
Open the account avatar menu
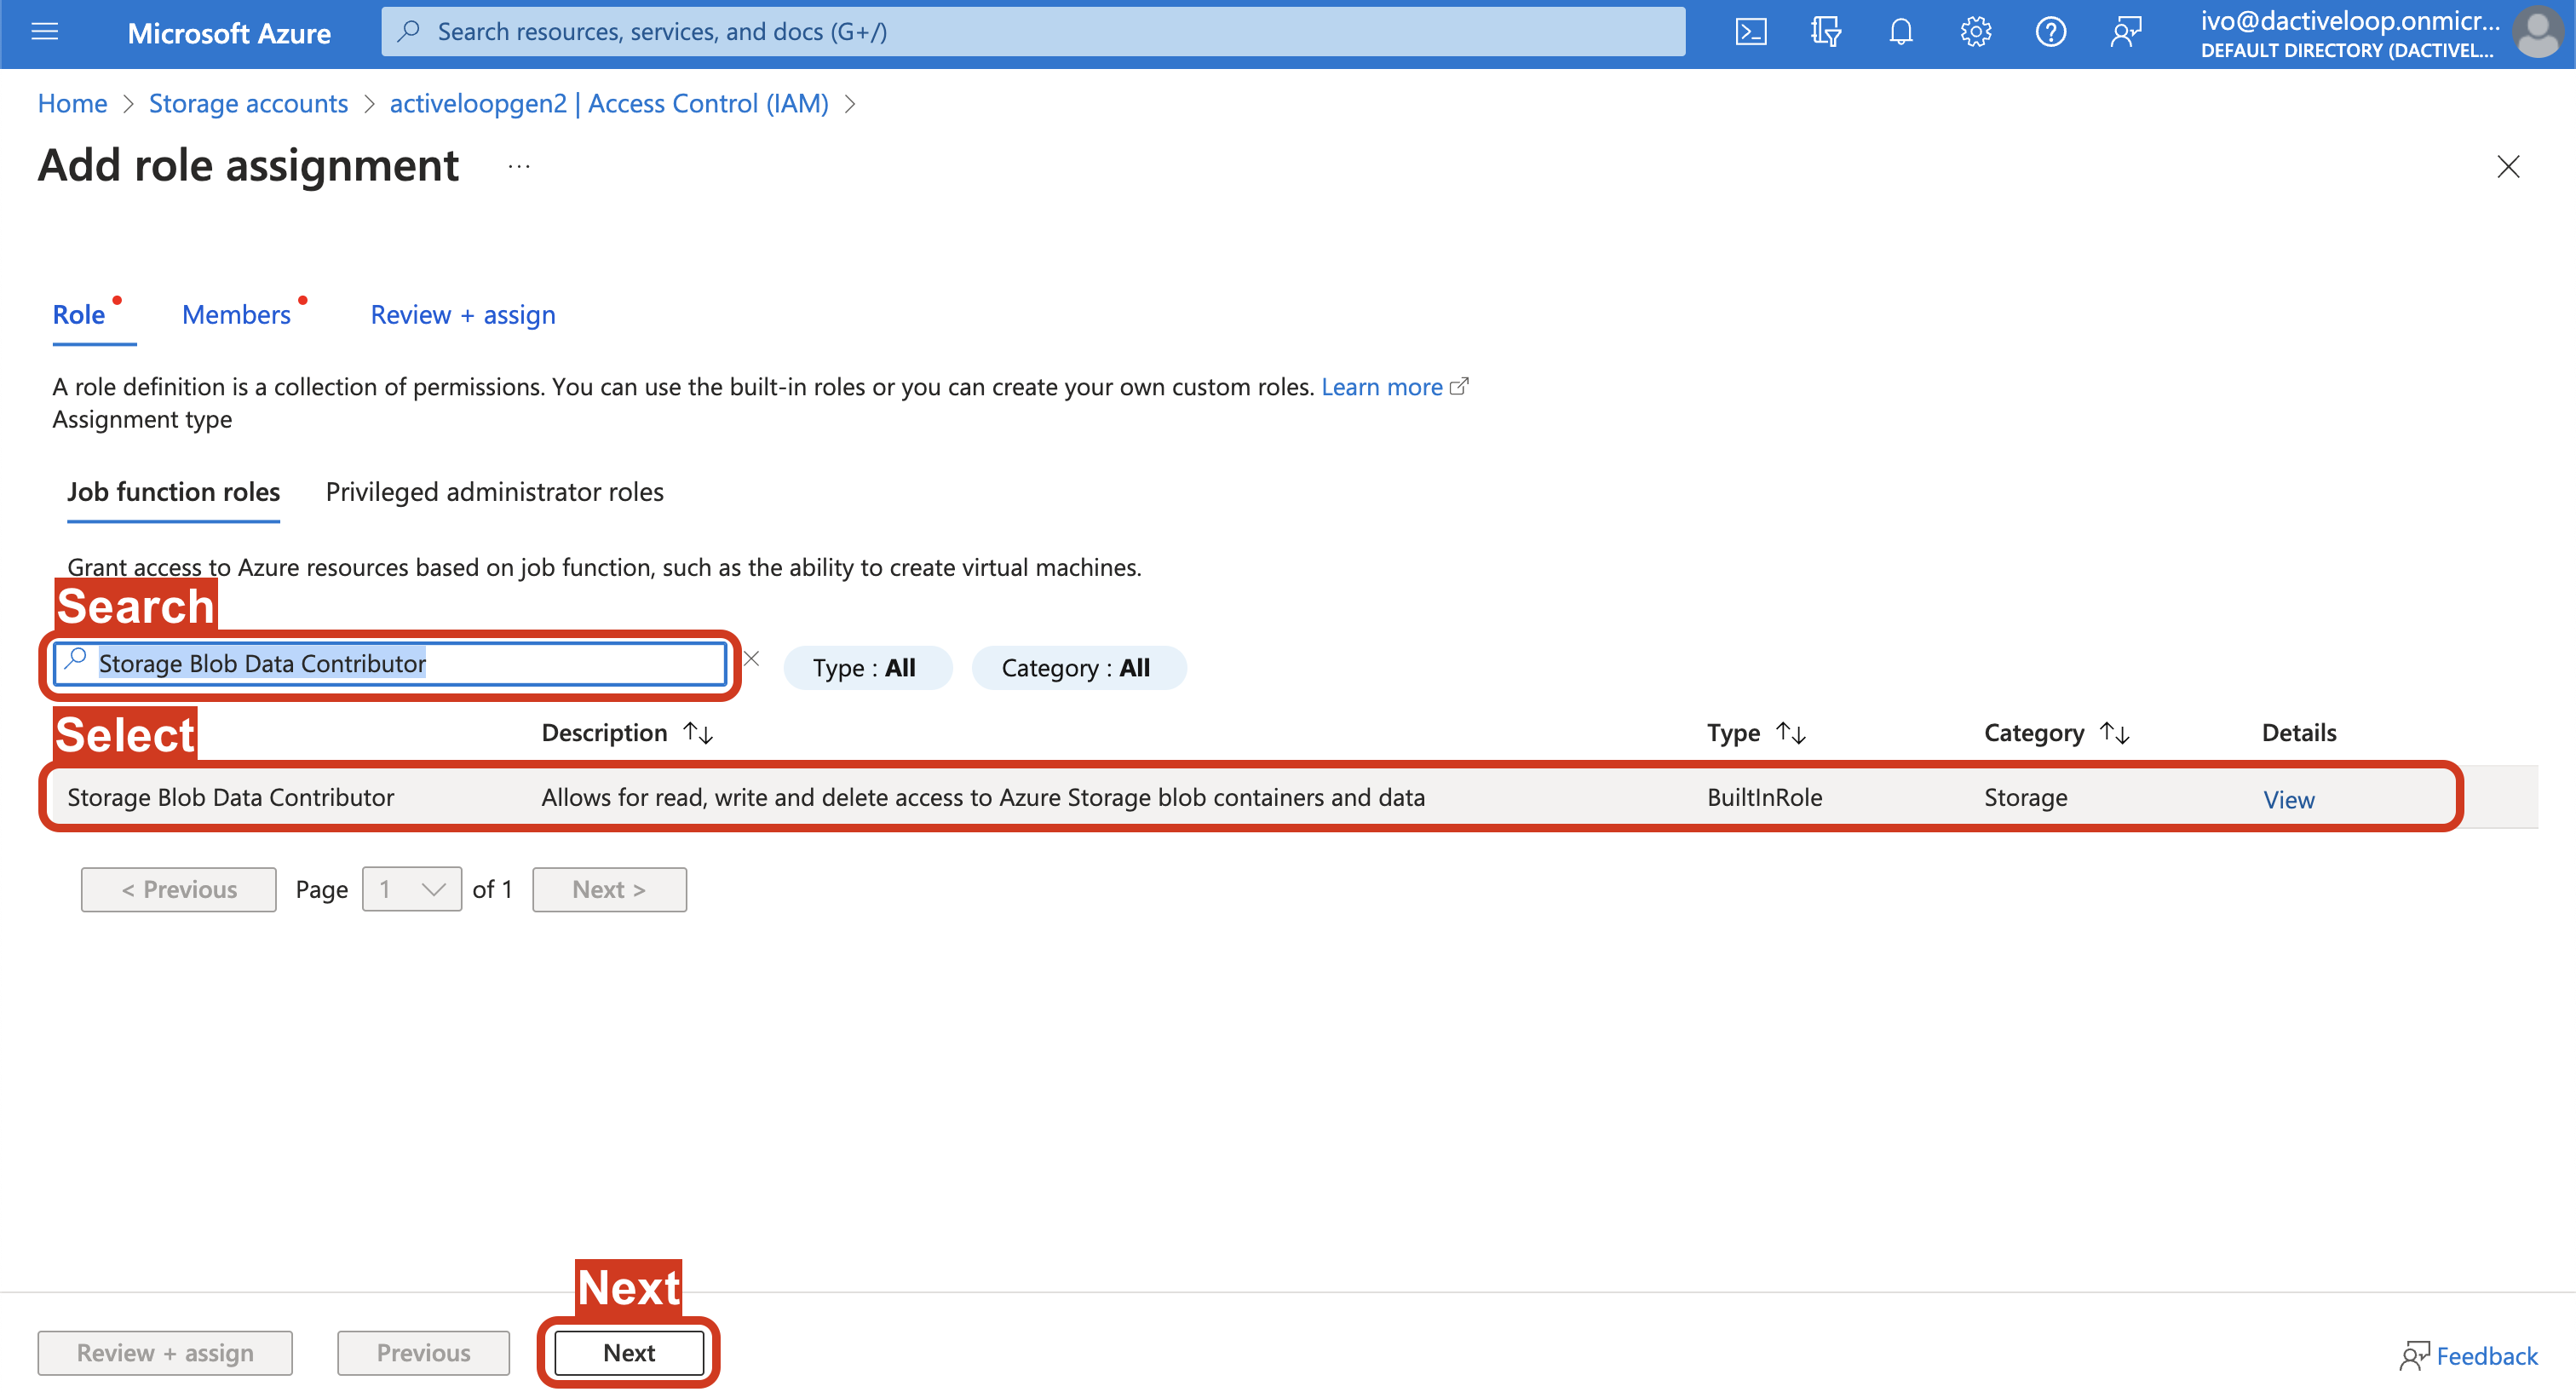2537,32
